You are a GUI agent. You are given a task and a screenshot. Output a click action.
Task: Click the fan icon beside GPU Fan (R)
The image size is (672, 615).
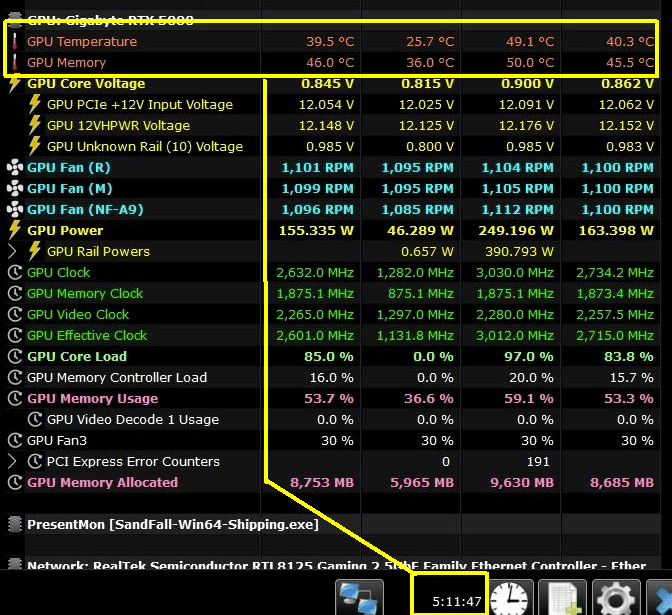(15, 168)
